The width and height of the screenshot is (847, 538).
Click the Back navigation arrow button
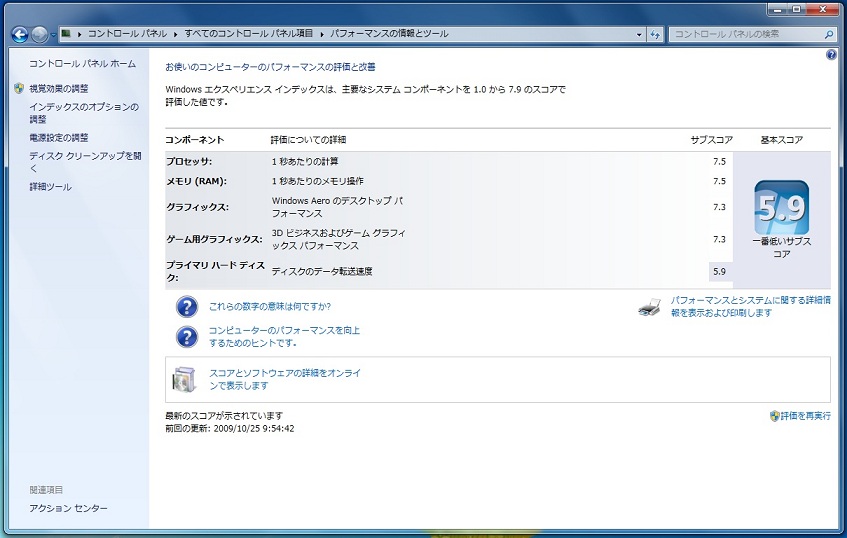[x=20, y=35]
